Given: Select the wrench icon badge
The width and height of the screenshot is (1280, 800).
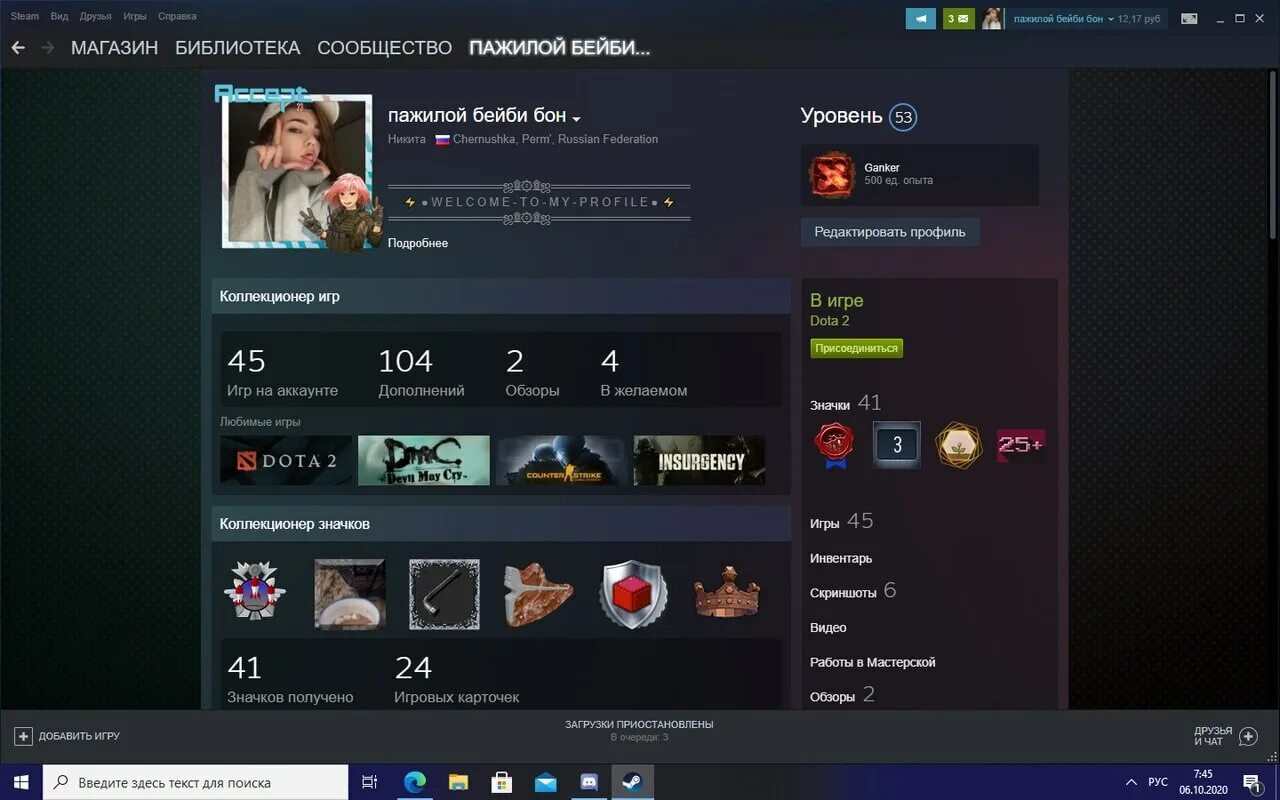Looking at the screenshot, I should pyautogui.click(x=444, y=594).
